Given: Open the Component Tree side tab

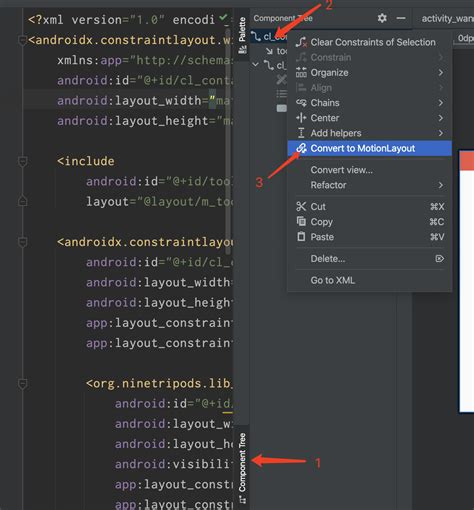Looking at the screenshot, I should (242, 467).
